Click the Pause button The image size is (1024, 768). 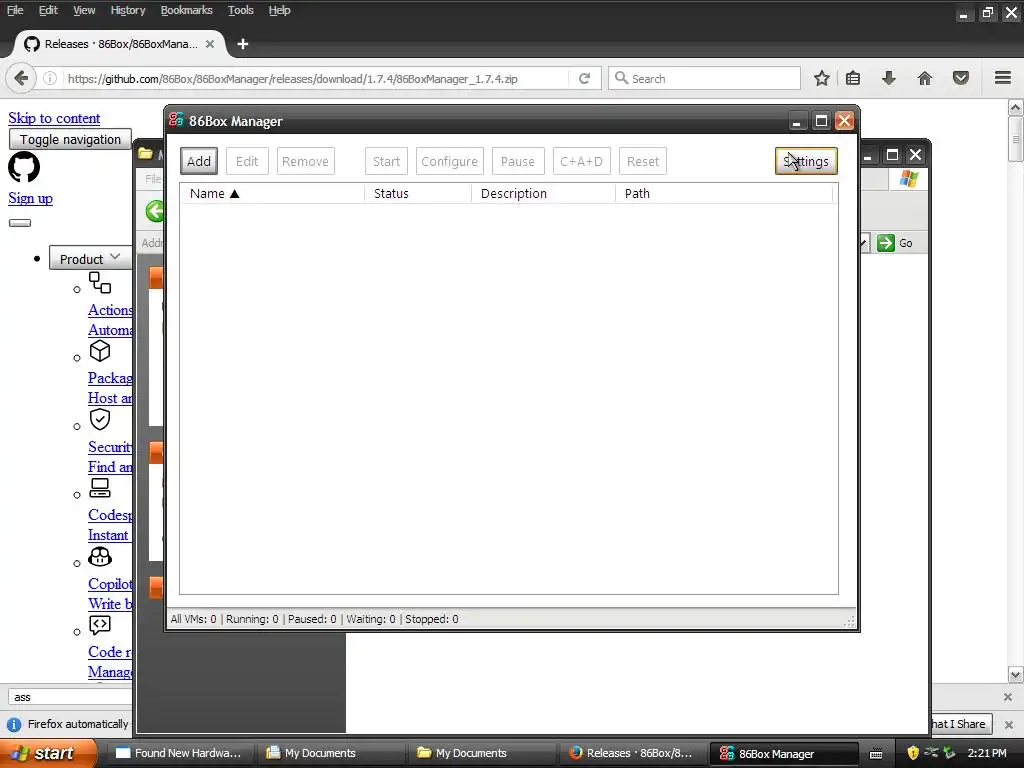pyautogui.click(x=517, y=161)
